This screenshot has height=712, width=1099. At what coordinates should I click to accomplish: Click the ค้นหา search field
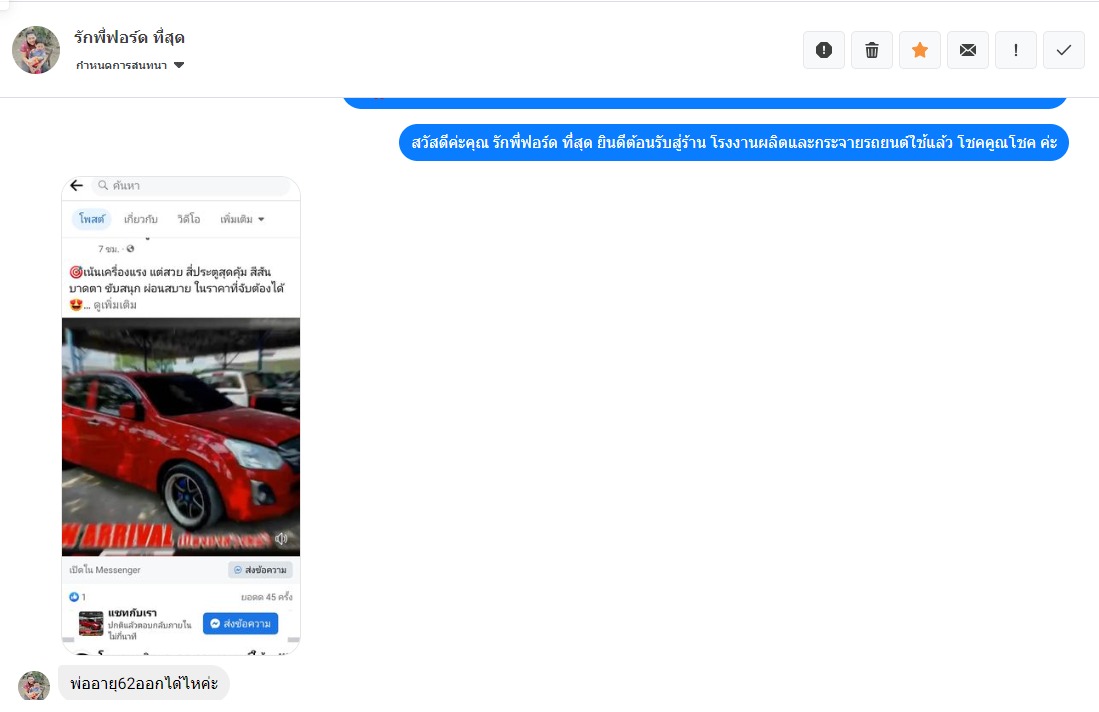click(x=190, y=186)
